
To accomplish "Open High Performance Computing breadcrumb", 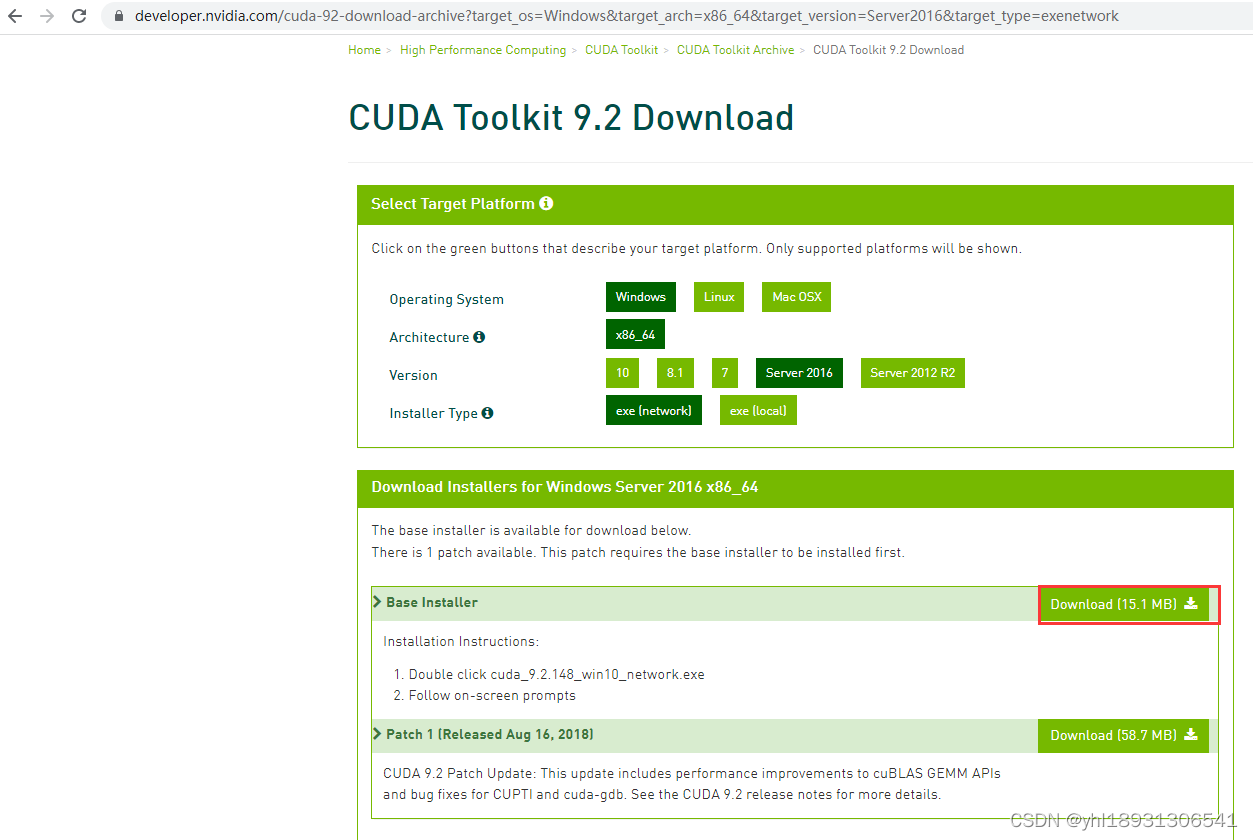I will coord(483,50).
